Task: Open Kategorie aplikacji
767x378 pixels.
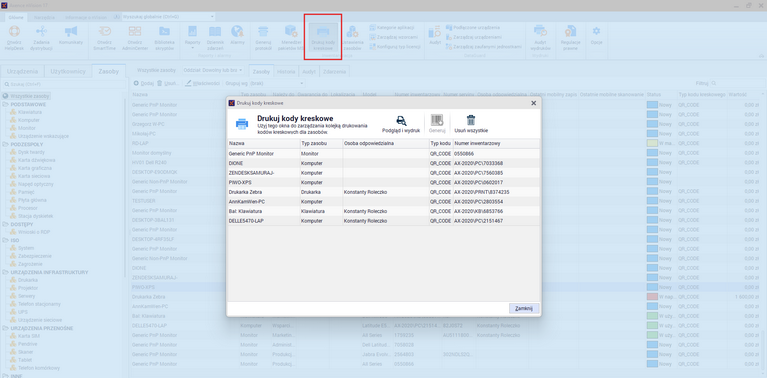Action: [x=392, y=27]
